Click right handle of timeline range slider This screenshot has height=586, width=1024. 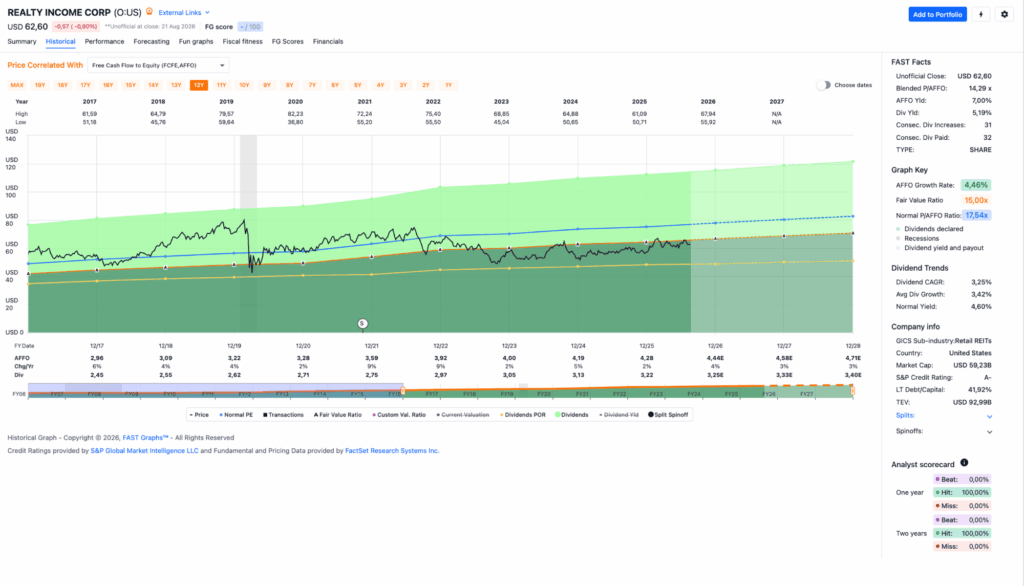point(852,391)
